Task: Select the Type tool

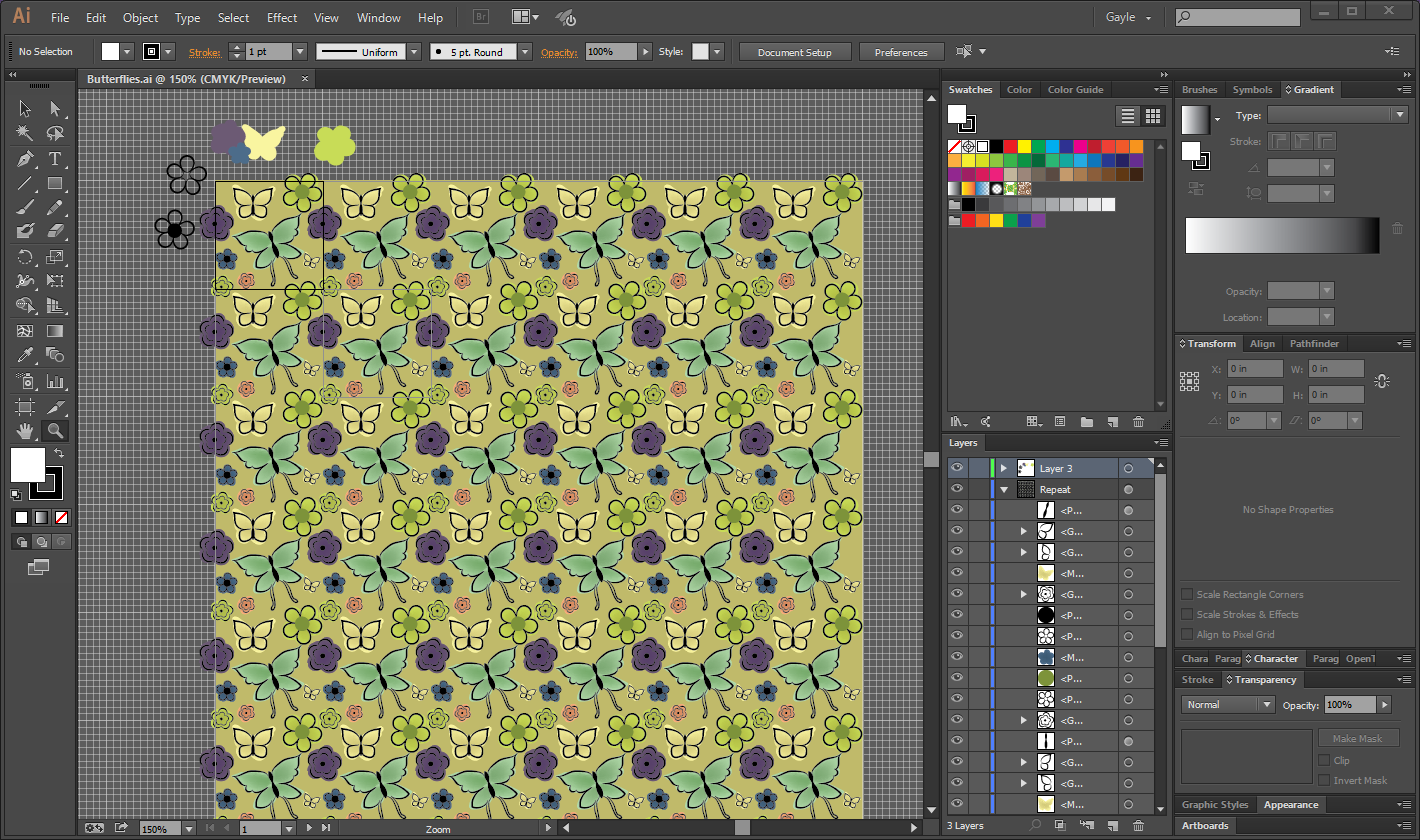Action: pos(55,159)
